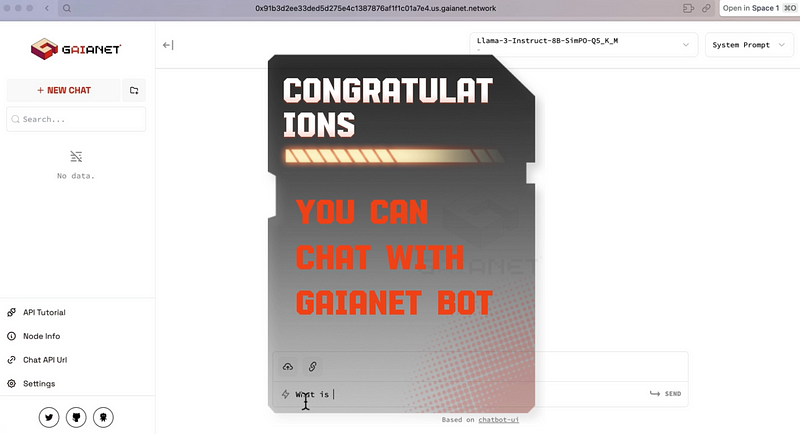Start a New Chat
The width and height of the screenshot is (800, 434).
(x=63, y=90)
